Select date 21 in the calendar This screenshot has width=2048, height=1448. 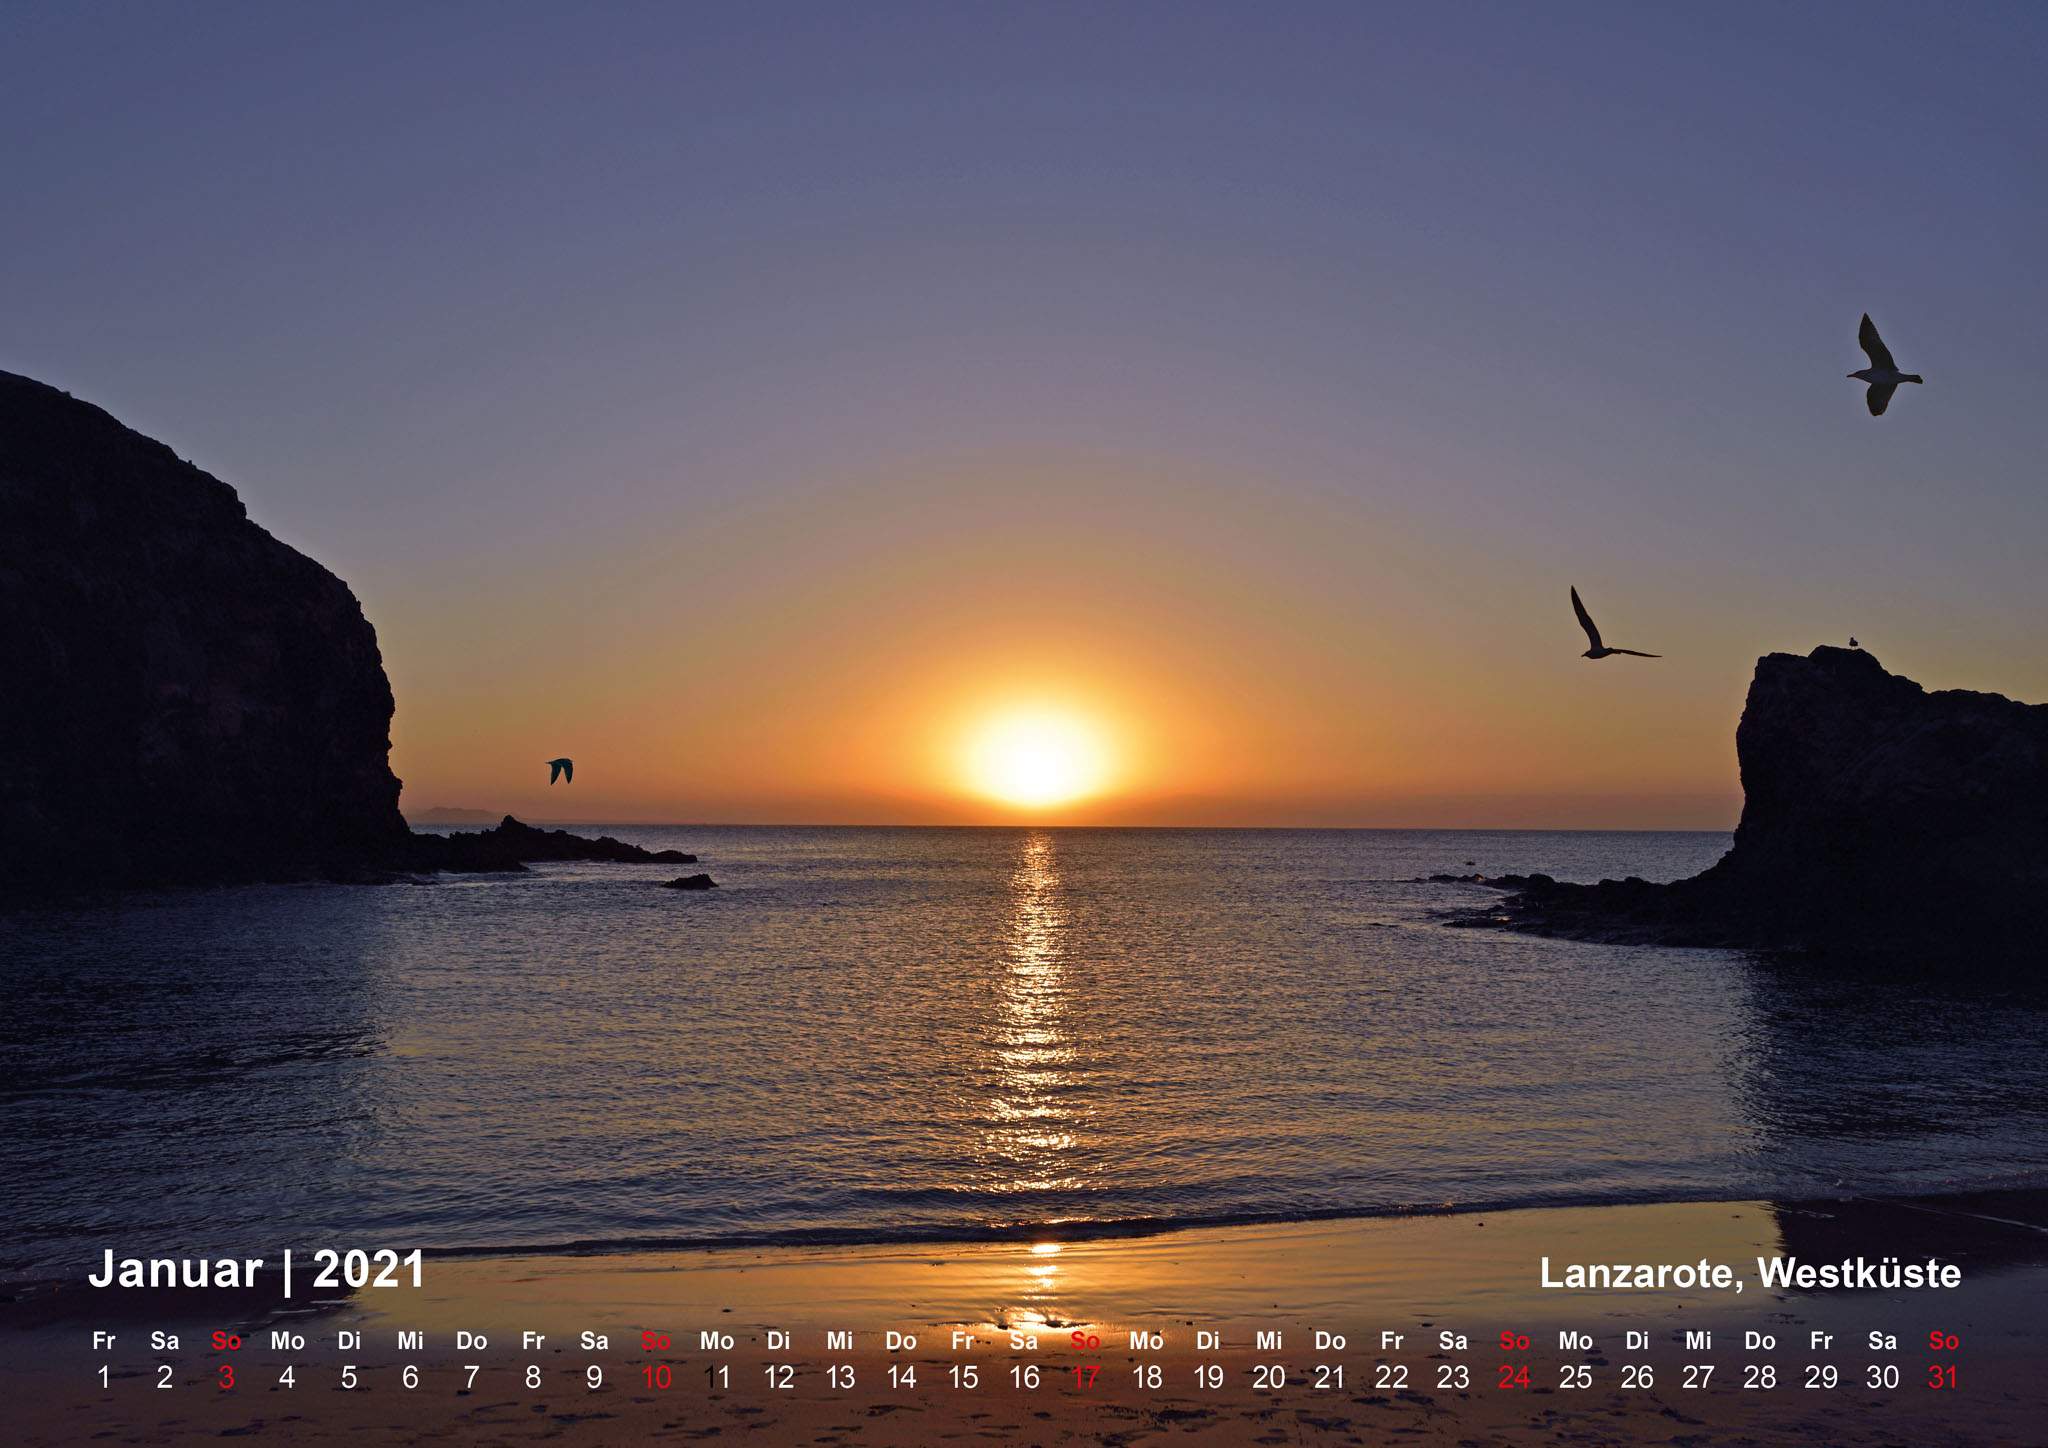(1330, 1378)
